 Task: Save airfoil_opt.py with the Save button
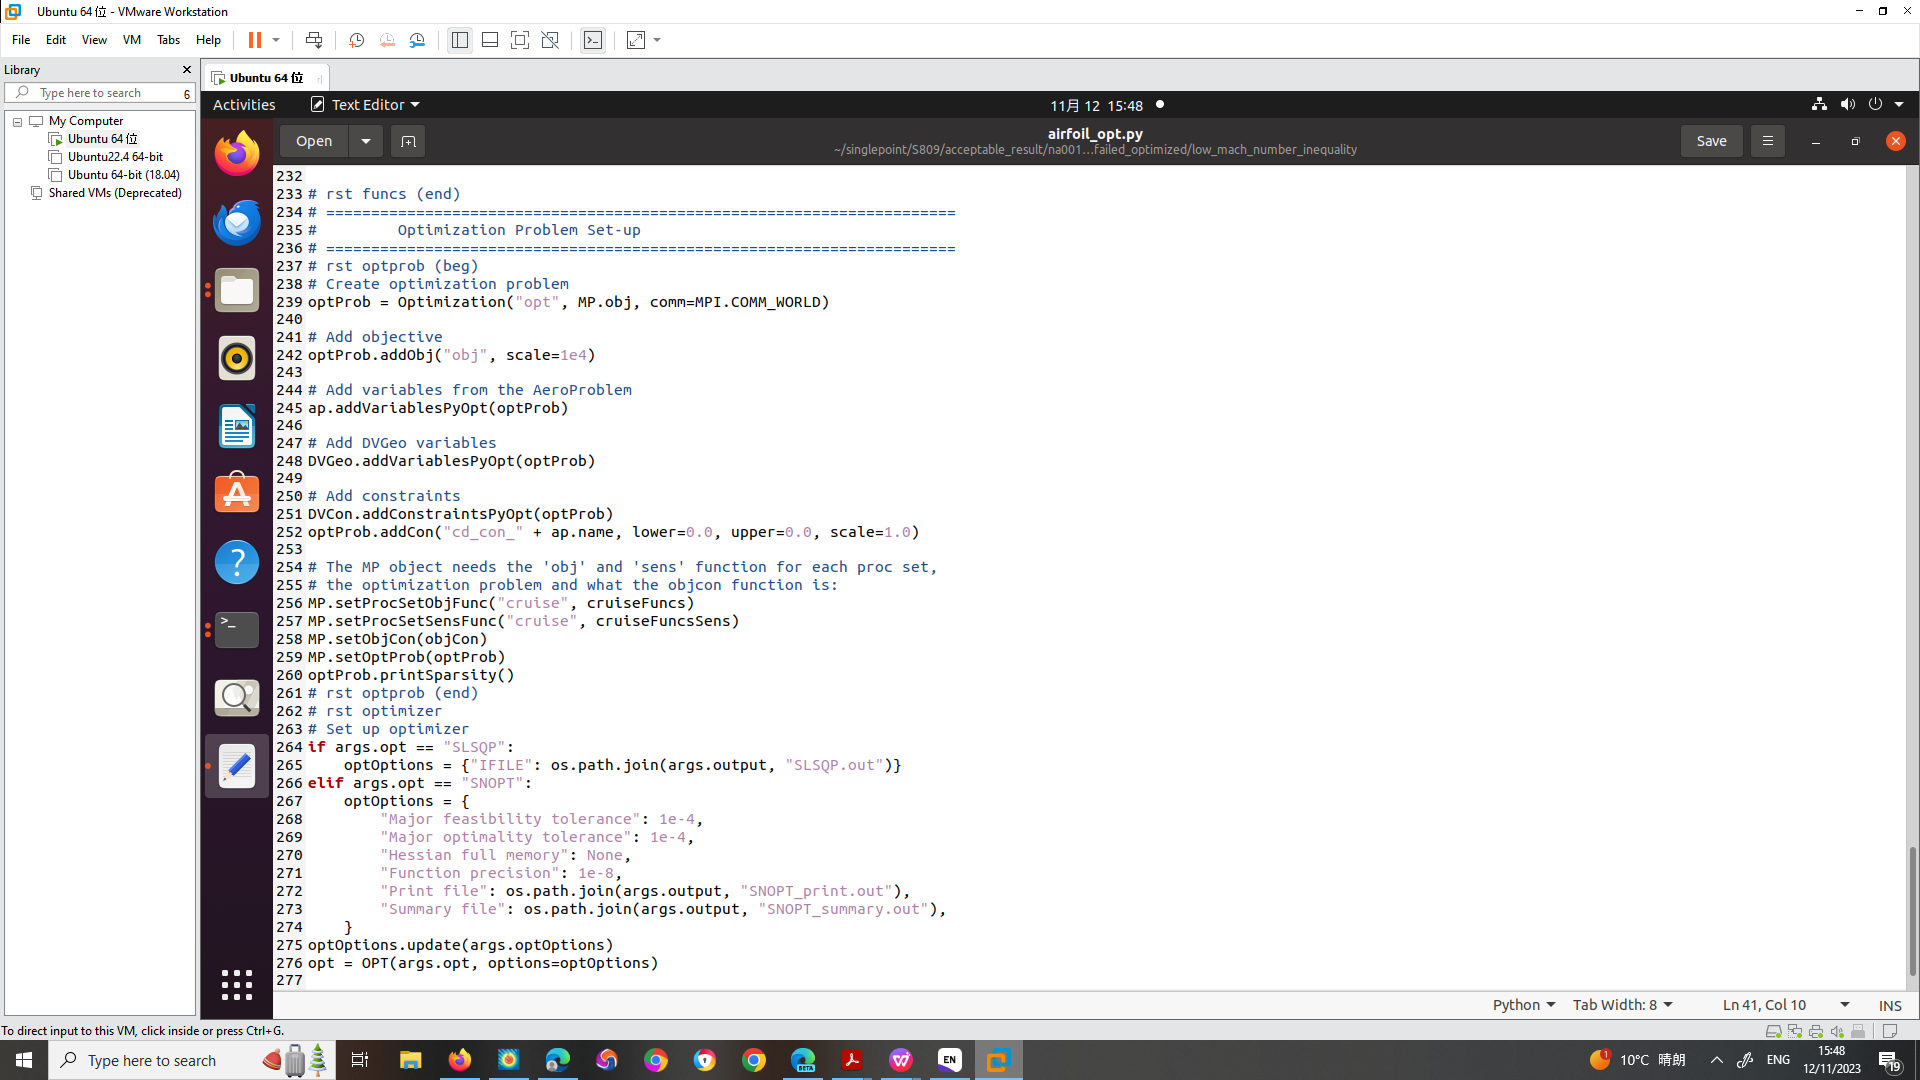click(1711, 140)
